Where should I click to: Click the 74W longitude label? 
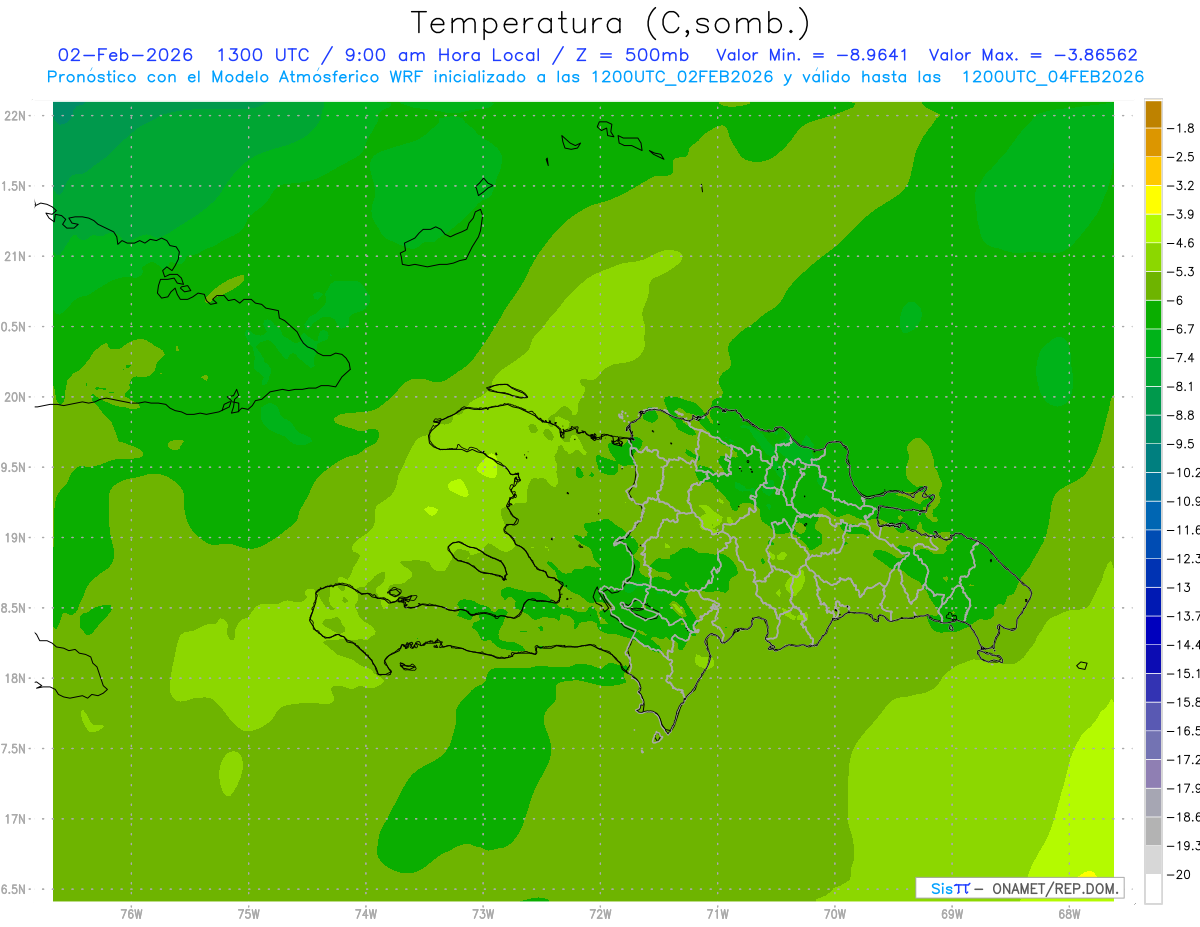point(365,914)
